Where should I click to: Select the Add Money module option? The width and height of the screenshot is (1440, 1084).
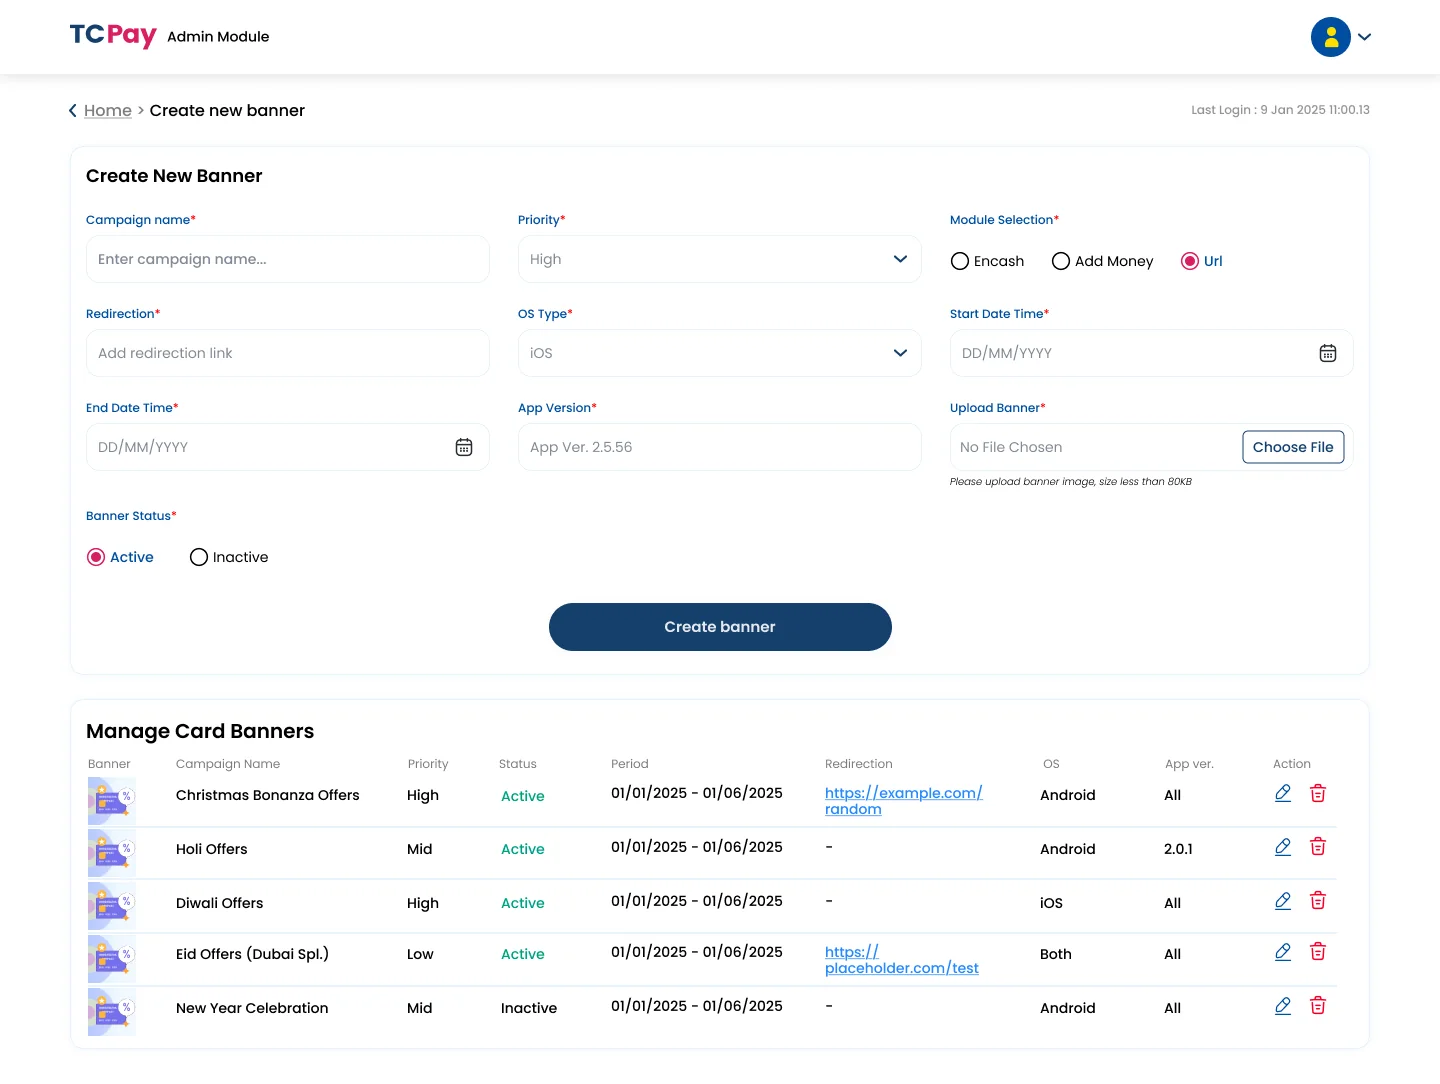[1061, 261]
